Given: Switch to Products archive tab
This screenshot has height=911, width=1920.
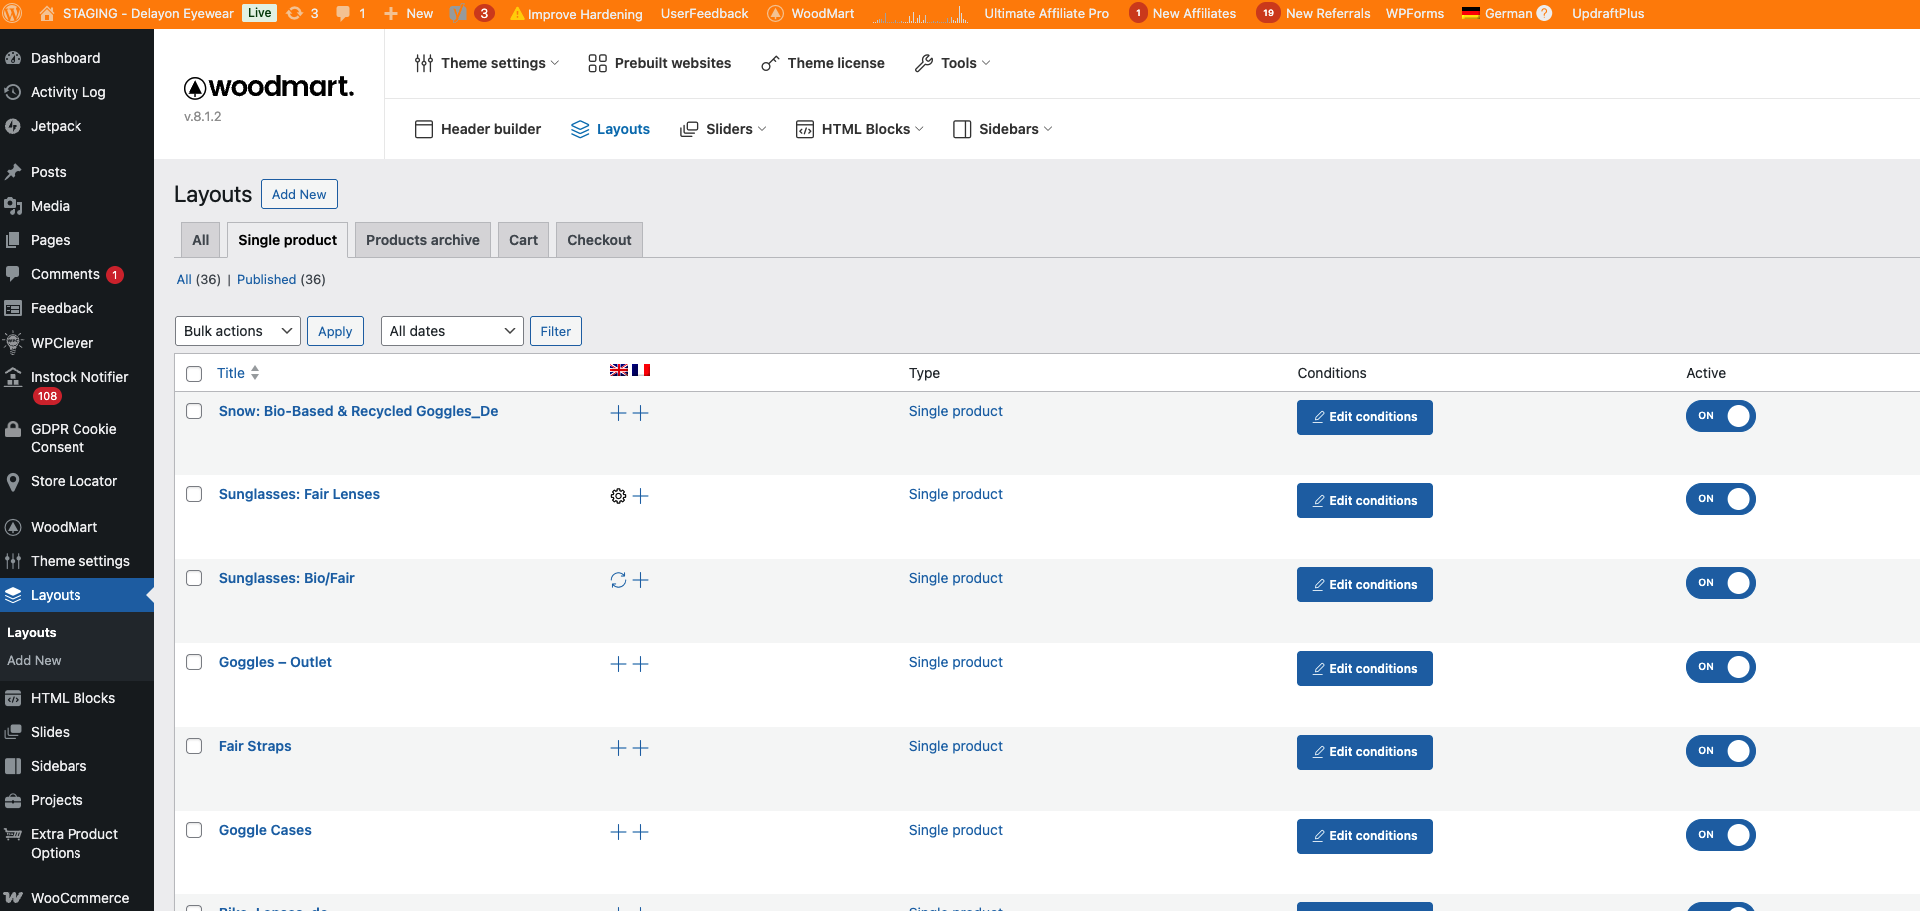Looking at the screenshot, I should [x=423, y=240].
